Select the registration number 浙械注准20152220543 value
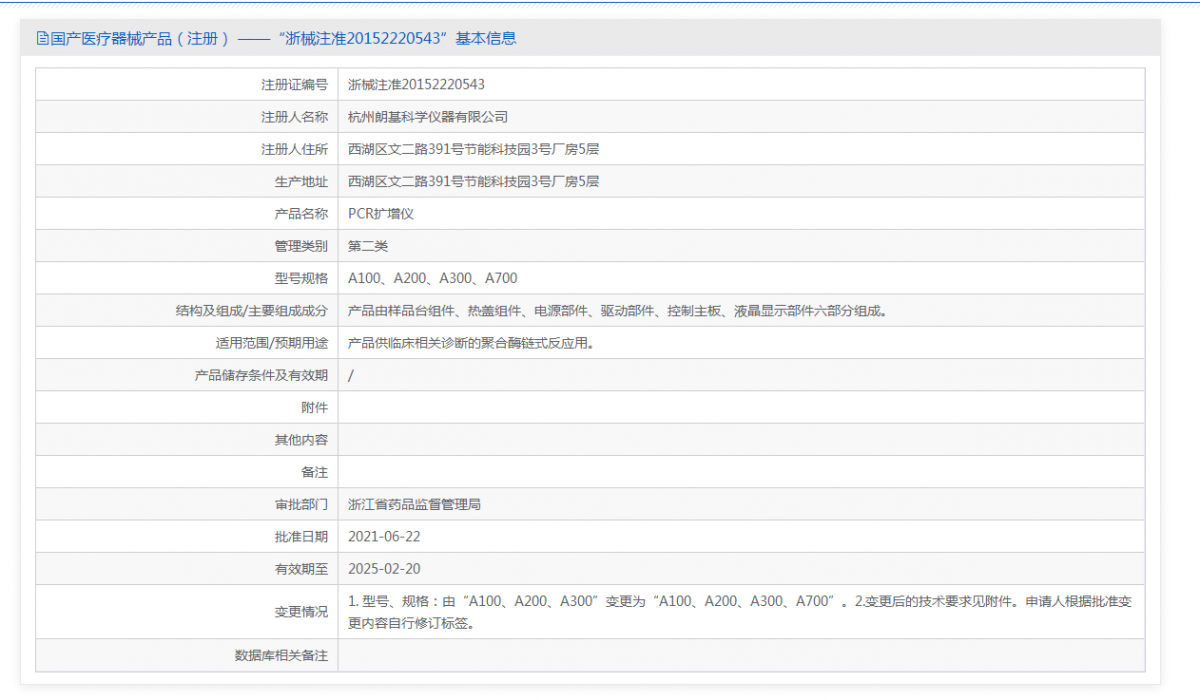Image resolution: width=1200 pixels, height=700 pixels. point(416,85)
